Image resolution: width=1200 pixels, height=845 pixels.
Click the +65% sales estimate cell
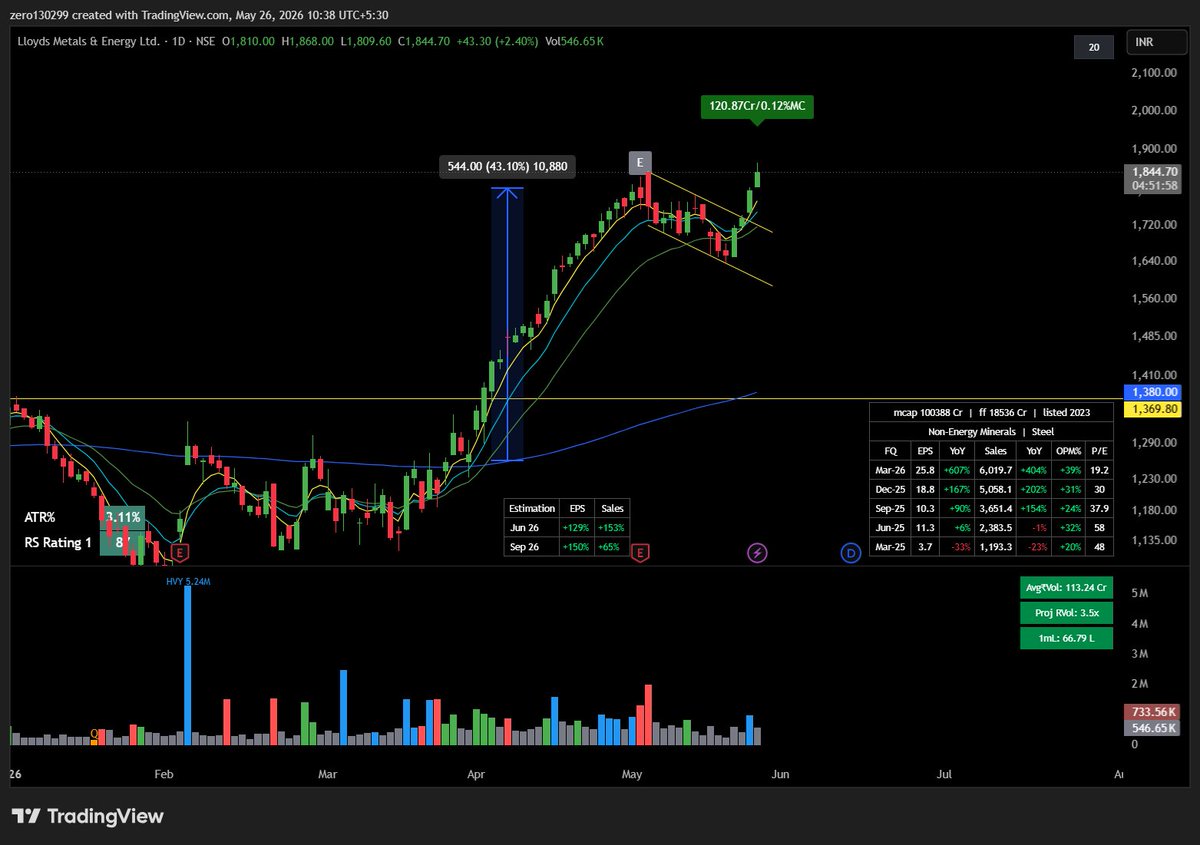click(x=611, y=546)
